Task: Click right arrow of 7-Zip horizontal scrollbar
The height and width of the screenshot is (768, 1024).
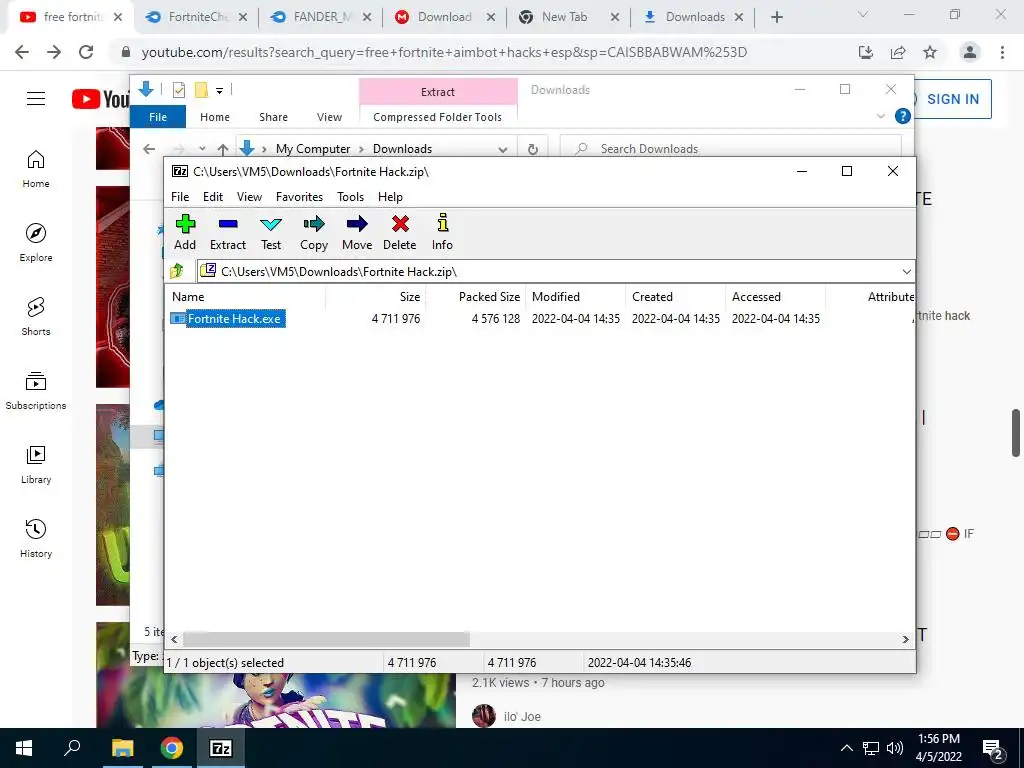Action: point(905,639)
